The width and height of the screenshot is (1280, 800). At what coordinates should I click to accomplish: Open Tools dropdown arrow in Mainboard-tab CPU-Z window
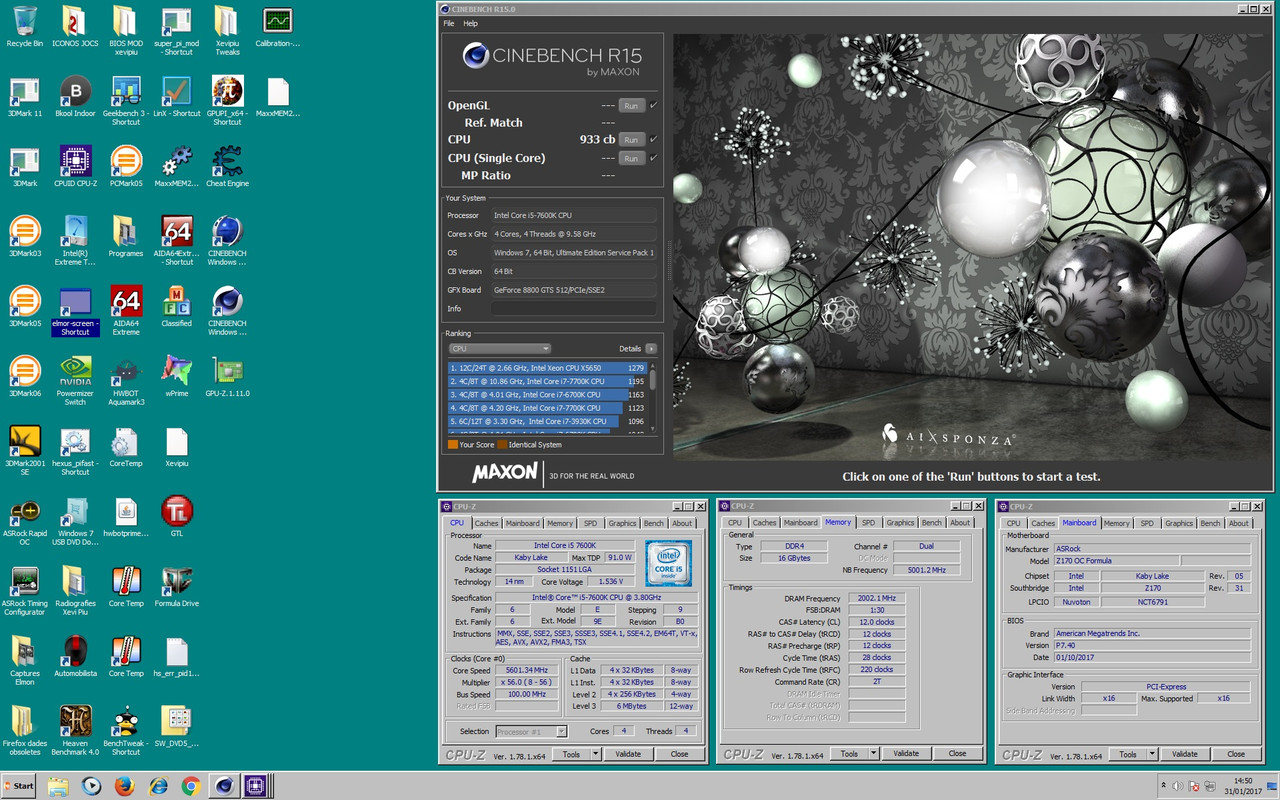(1153, 754)
